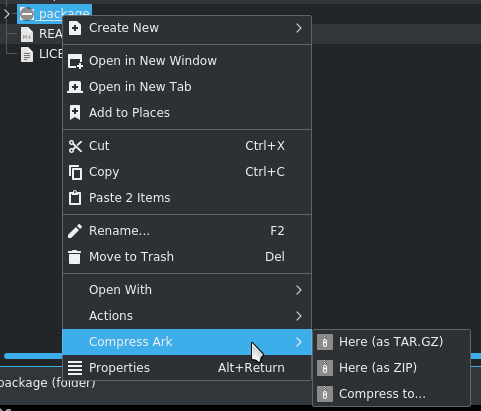Viewport: 481px width, 411px height.
Task: Click the scissors Cut icon
Action: [x=75, y=146]
